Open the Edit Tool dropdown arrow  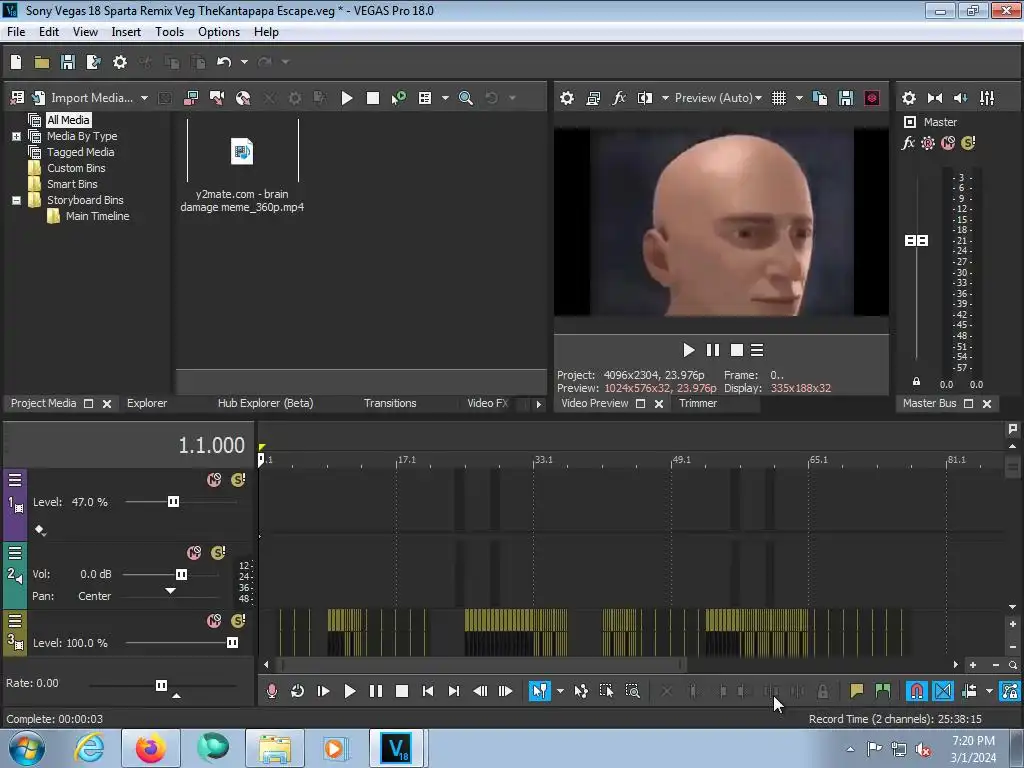(560, 691)
